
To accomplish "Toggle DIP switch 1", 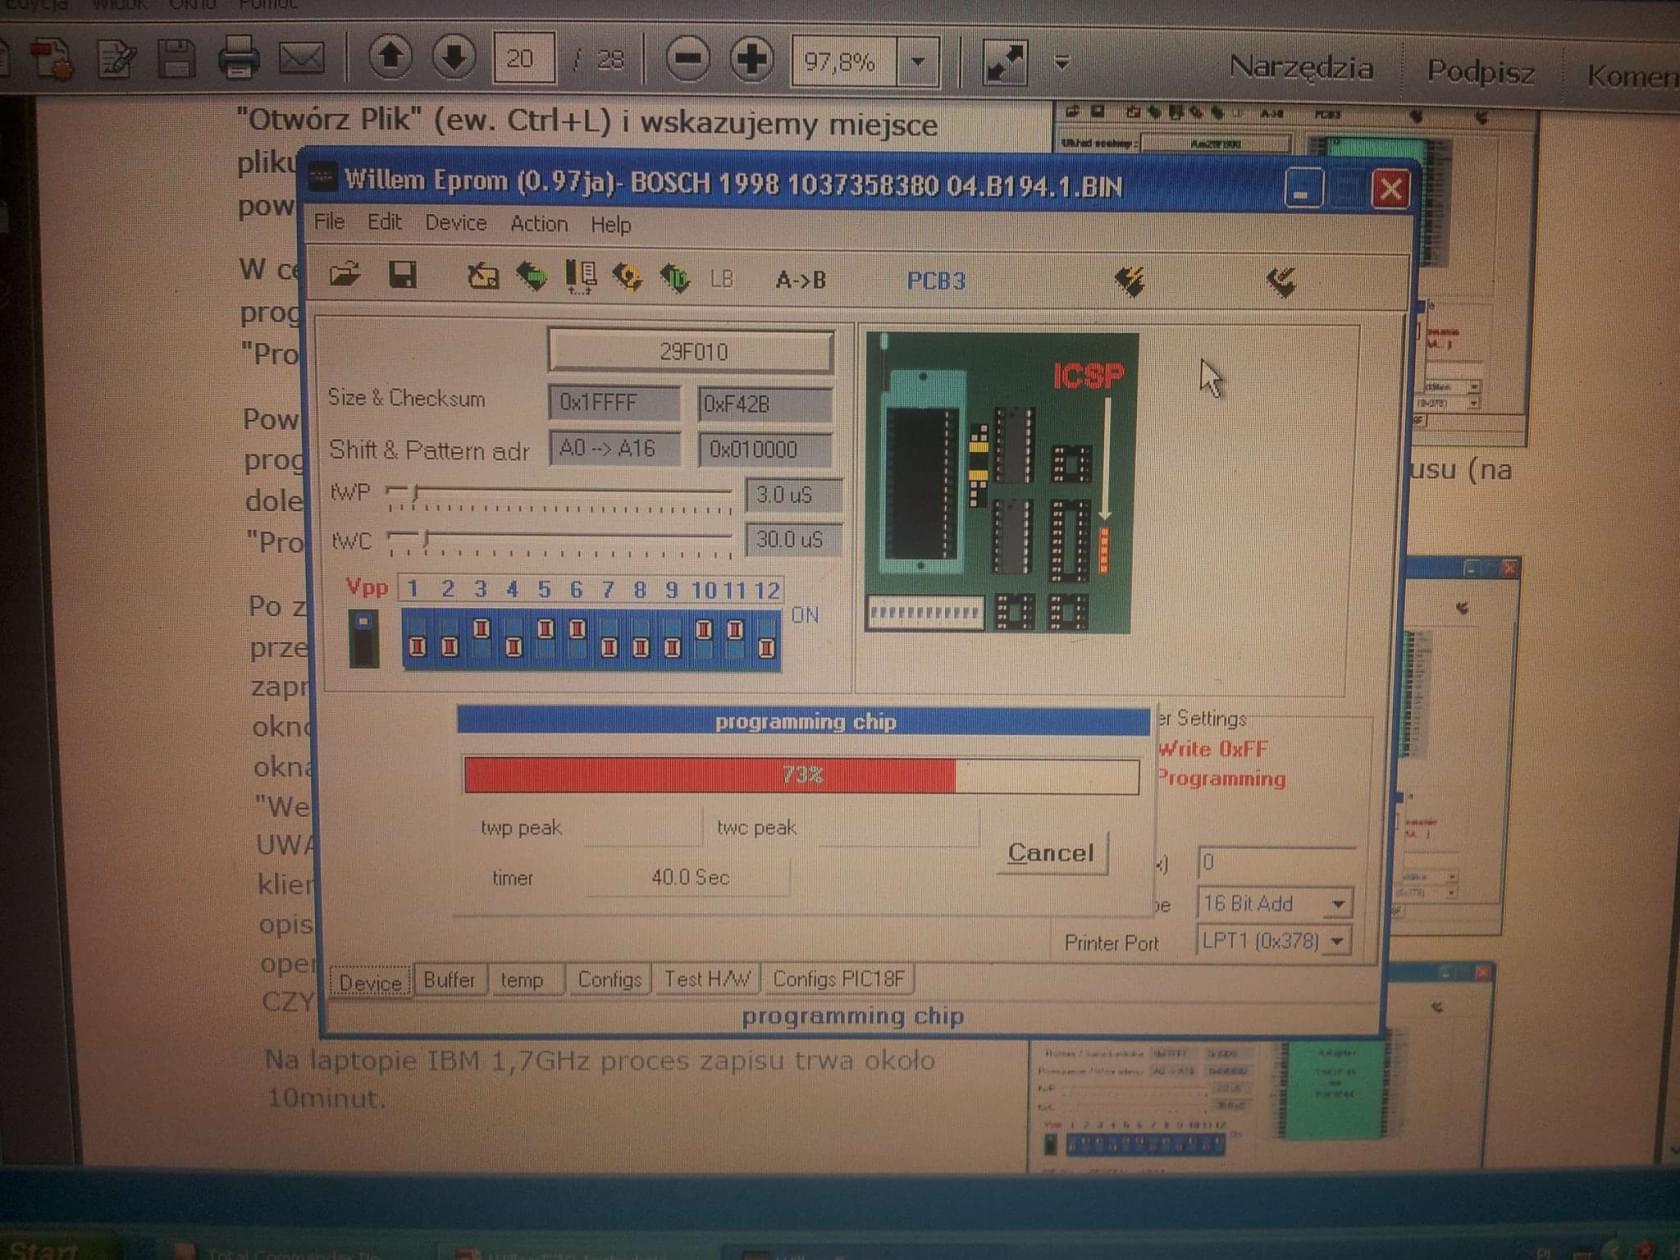I will (x=418, y=638).
